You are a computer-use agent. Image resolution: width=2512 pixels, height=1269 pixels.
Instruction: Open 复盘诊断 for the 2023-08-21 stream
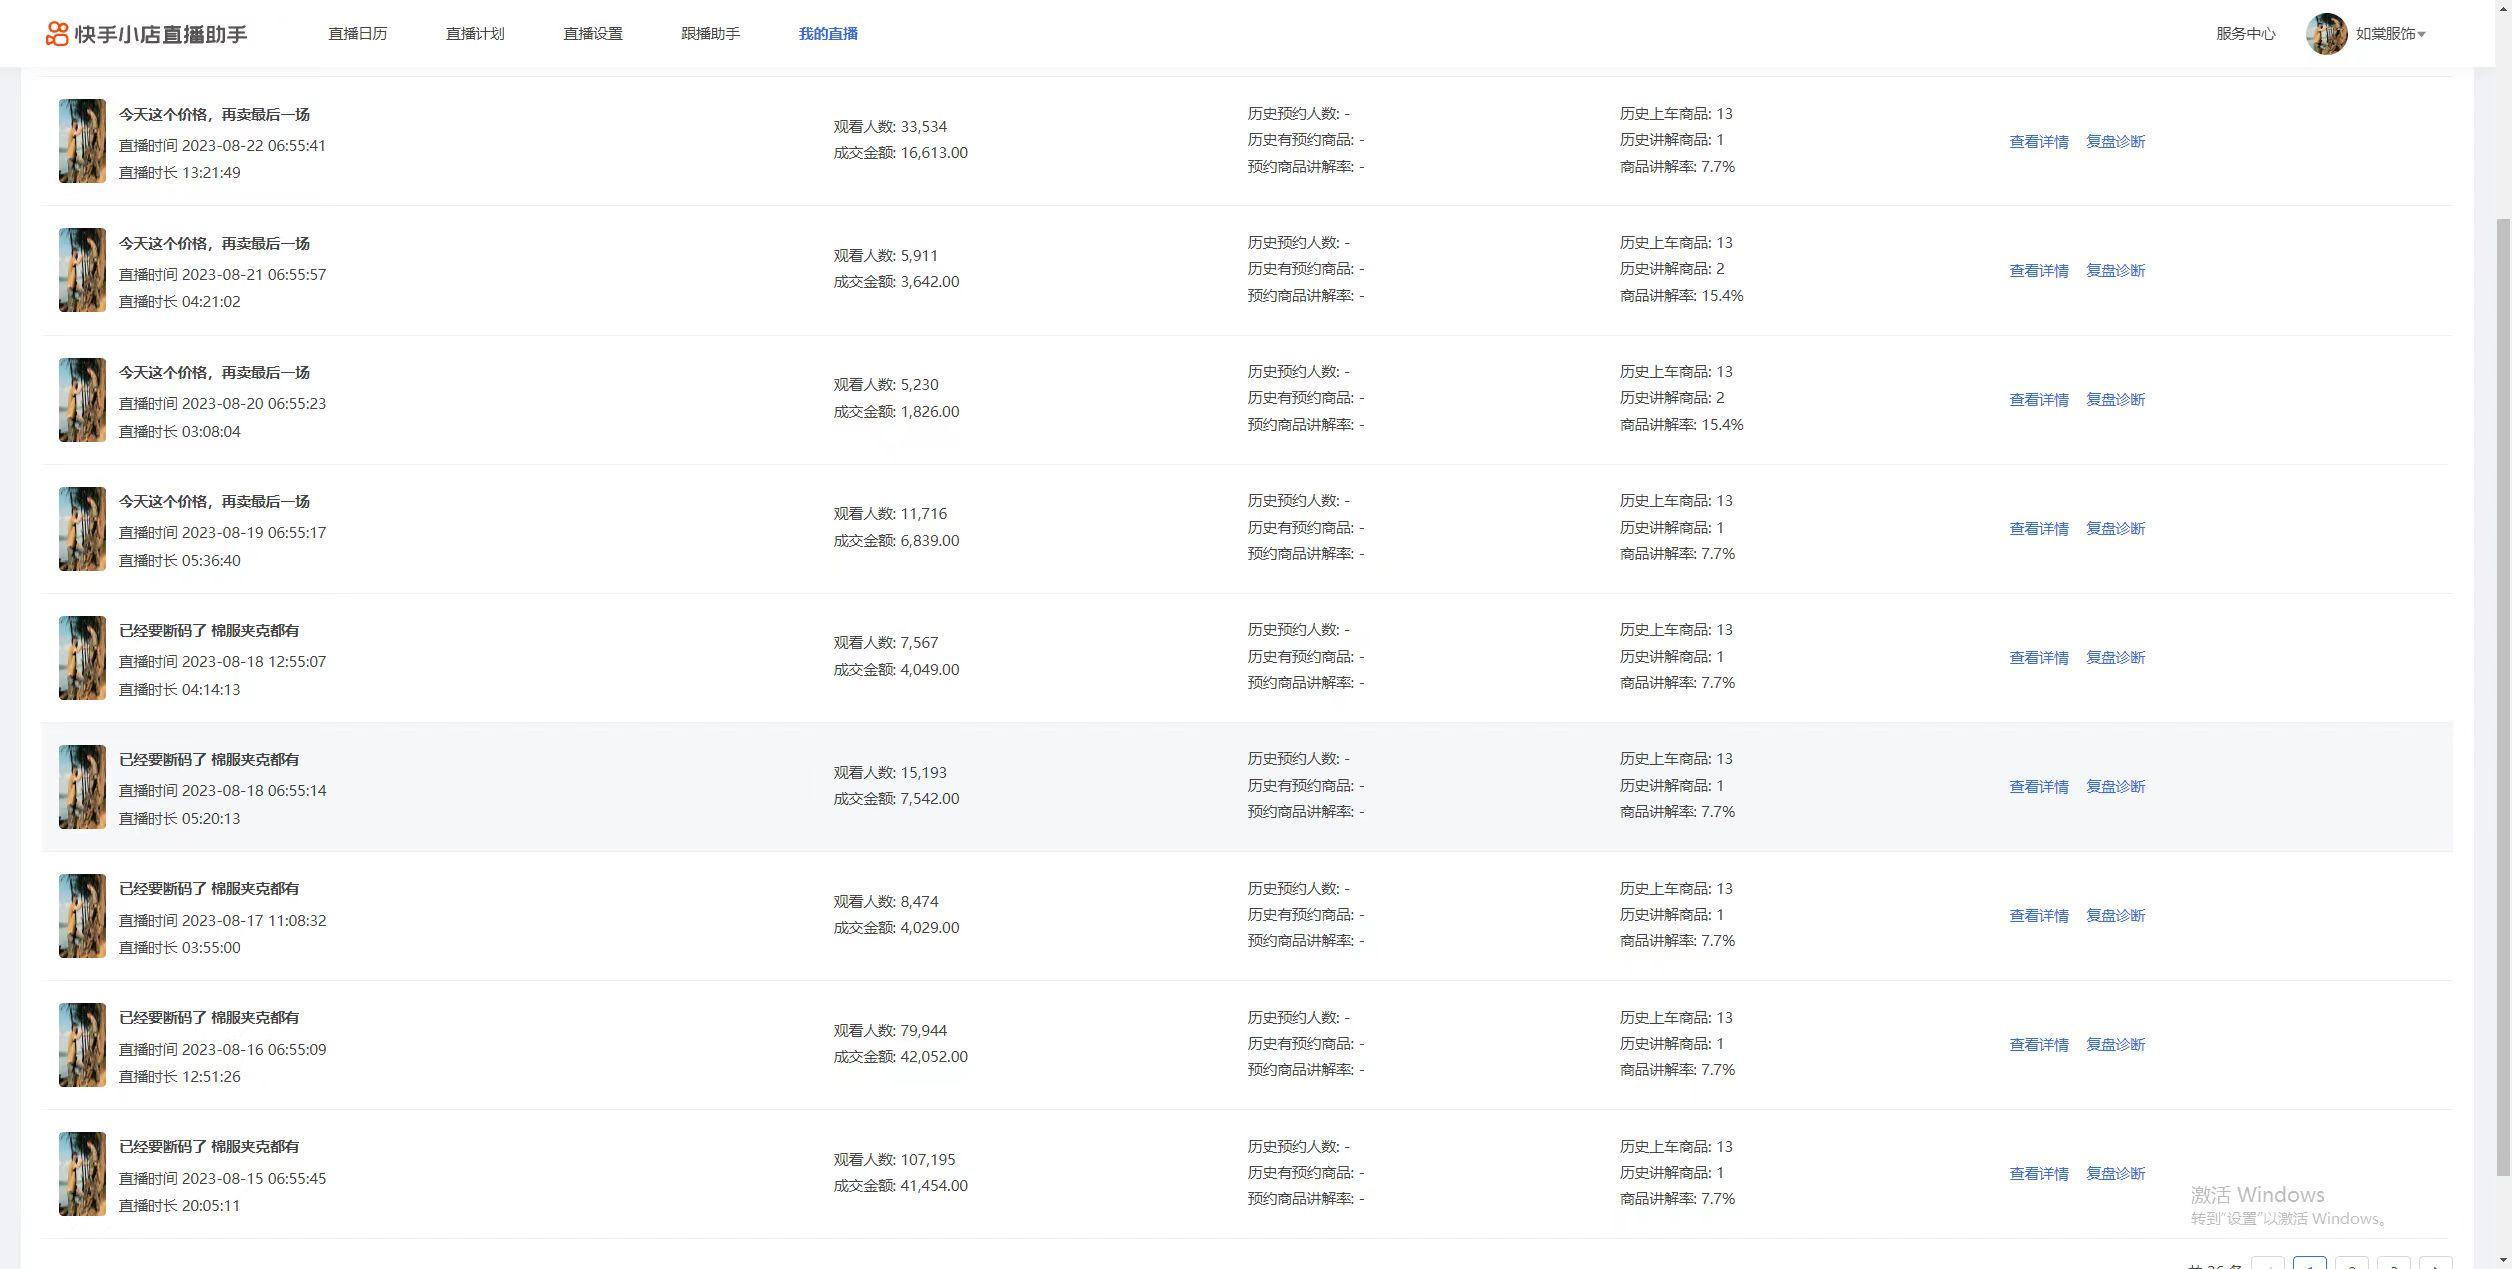(2115, 271)
